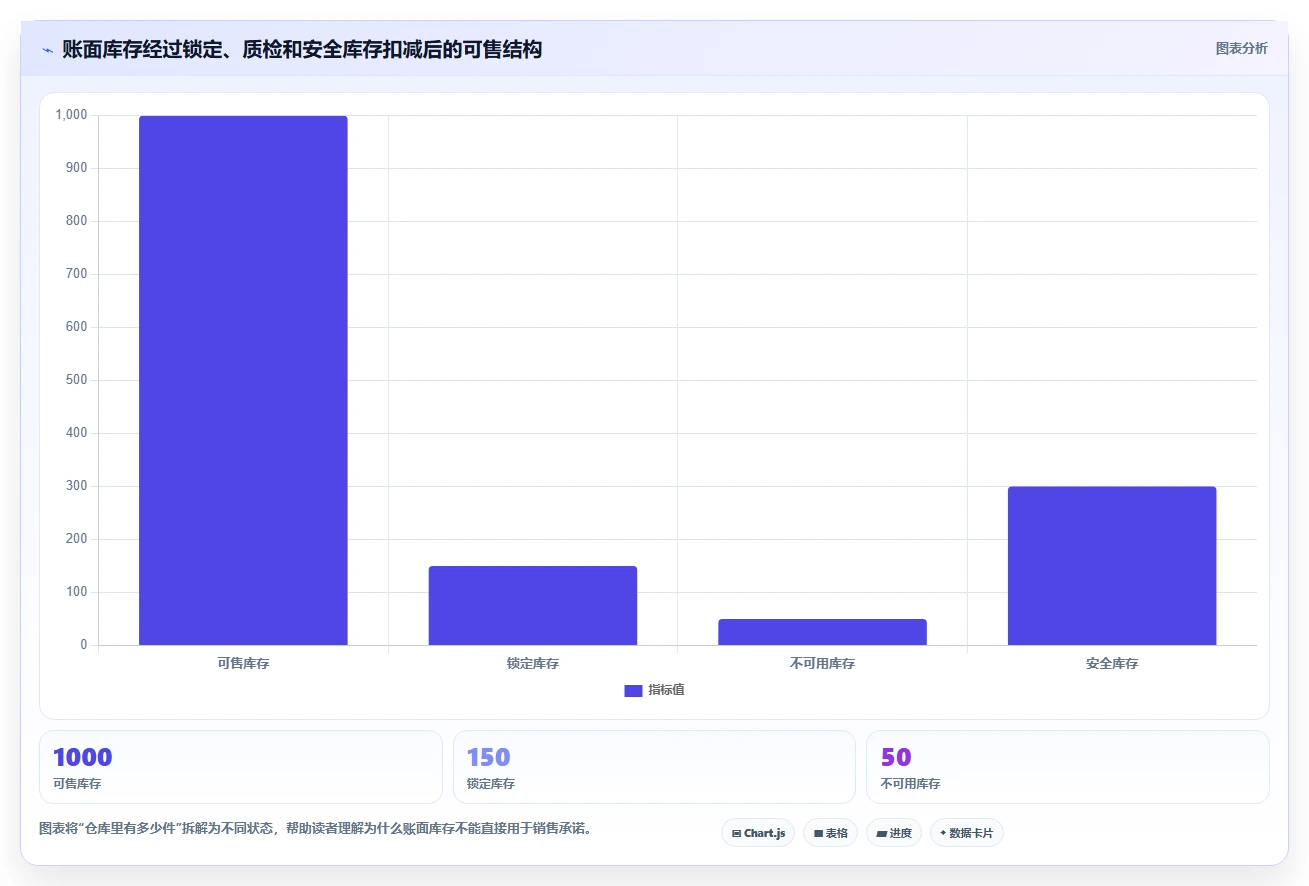The image size is (1309, 886).
Task: Select the 可售库存 bar in the chart
Action: pyautogui.click(x=243, y=380)
